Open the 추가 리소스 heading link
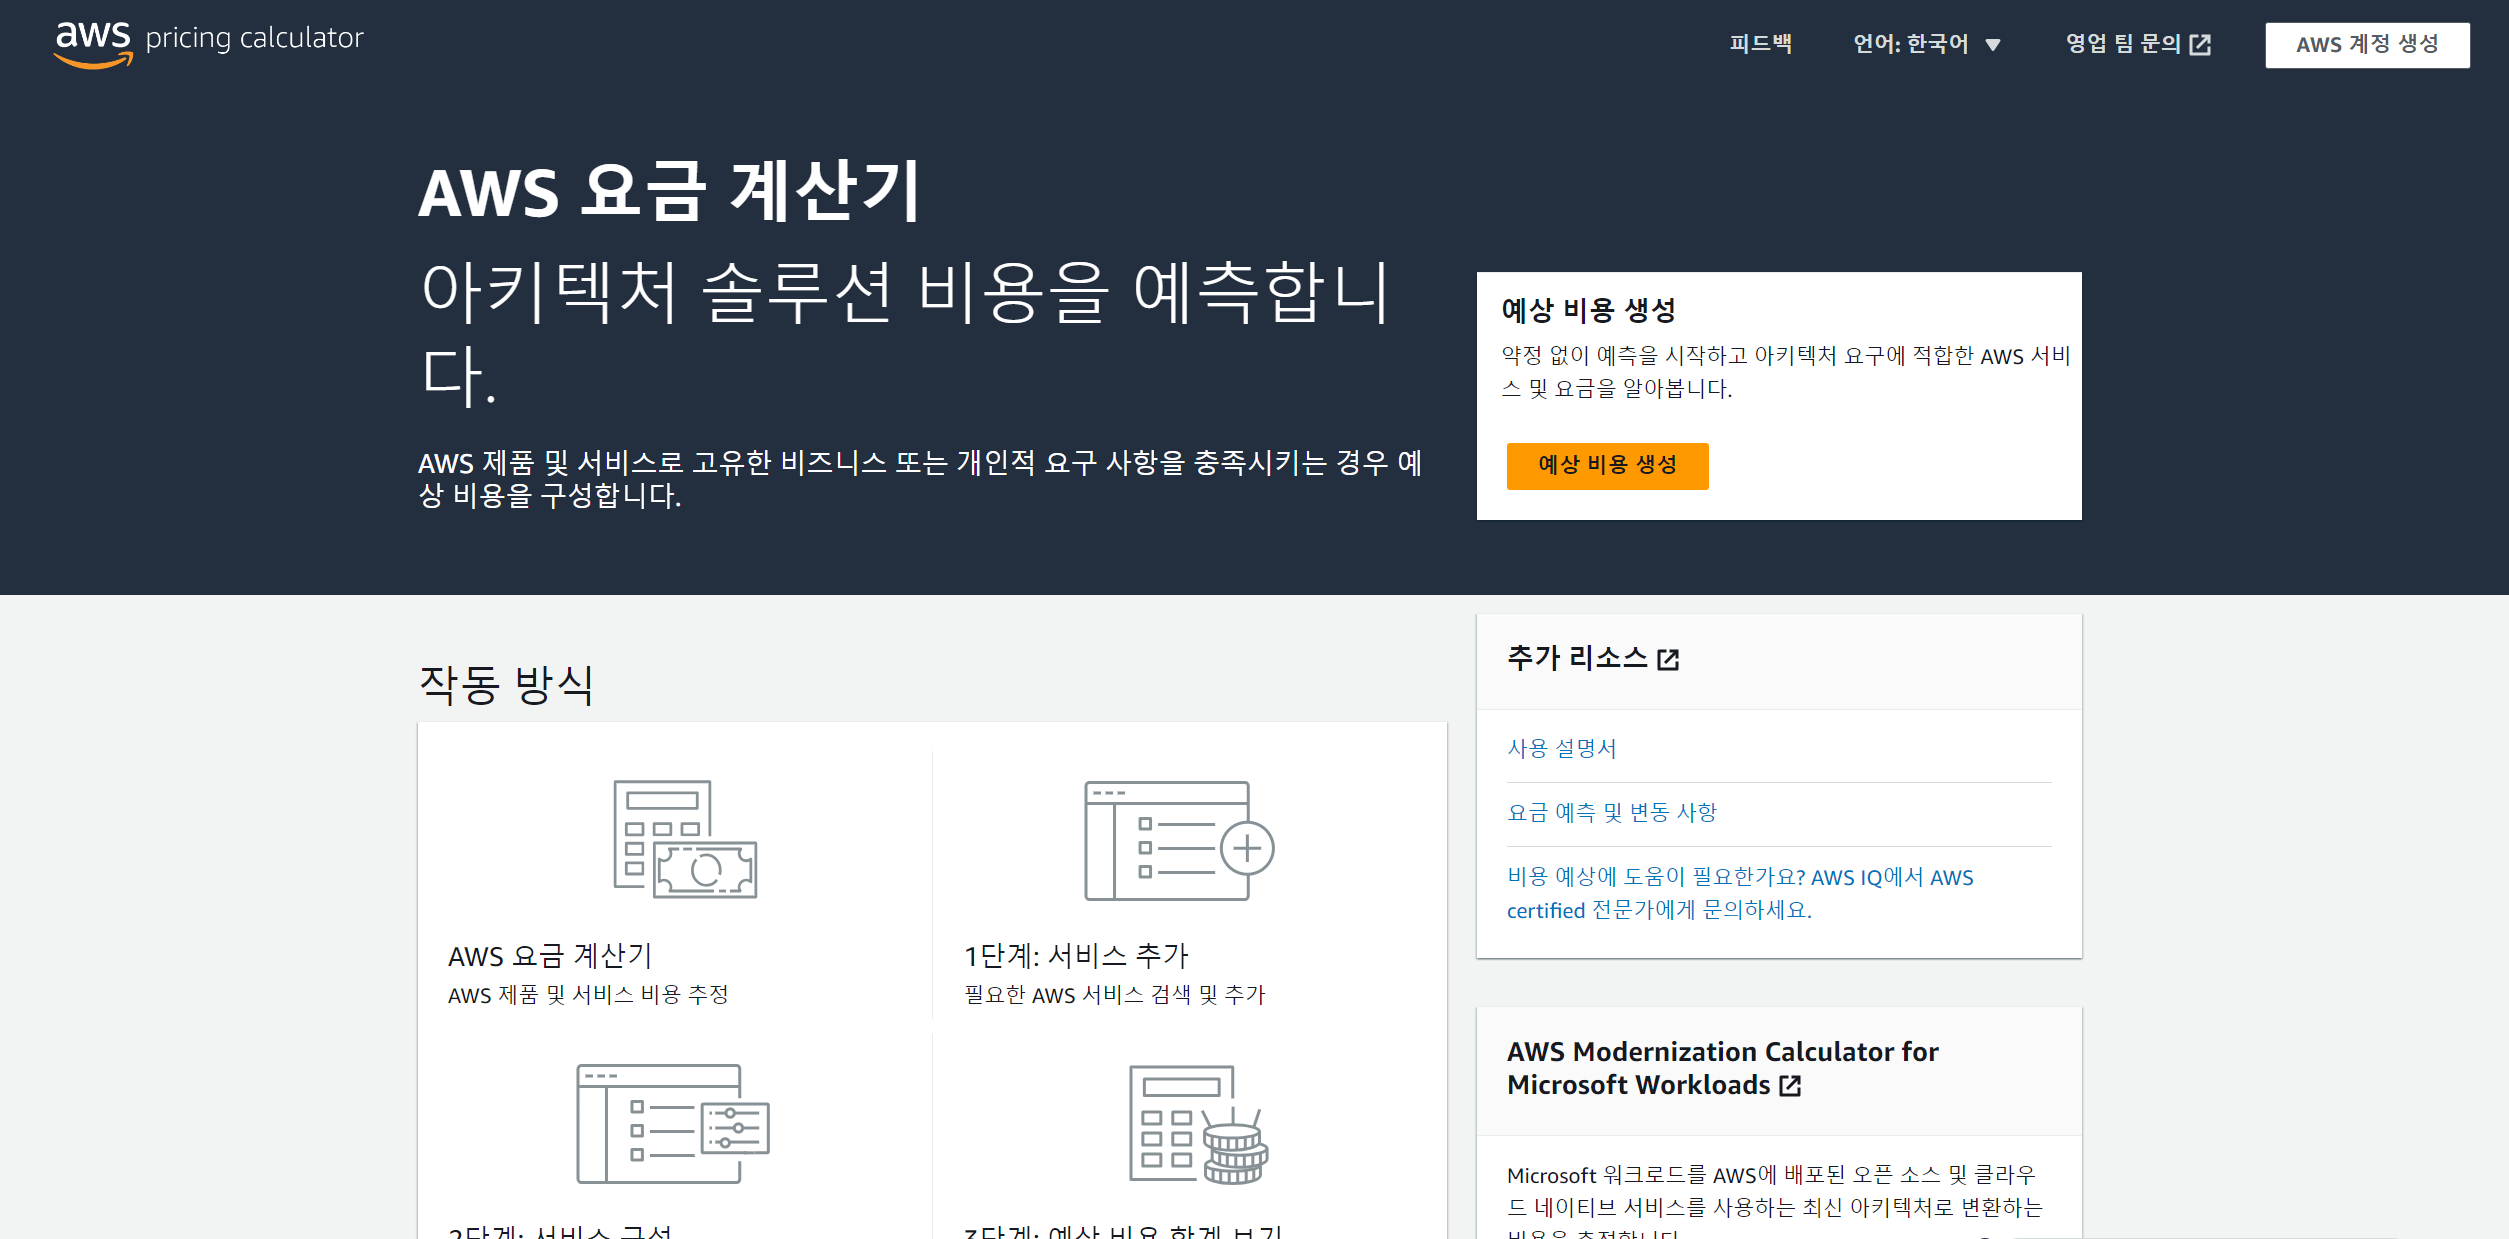The width and height of the screenshot is (2509, 1239). tap(1593, 658)
